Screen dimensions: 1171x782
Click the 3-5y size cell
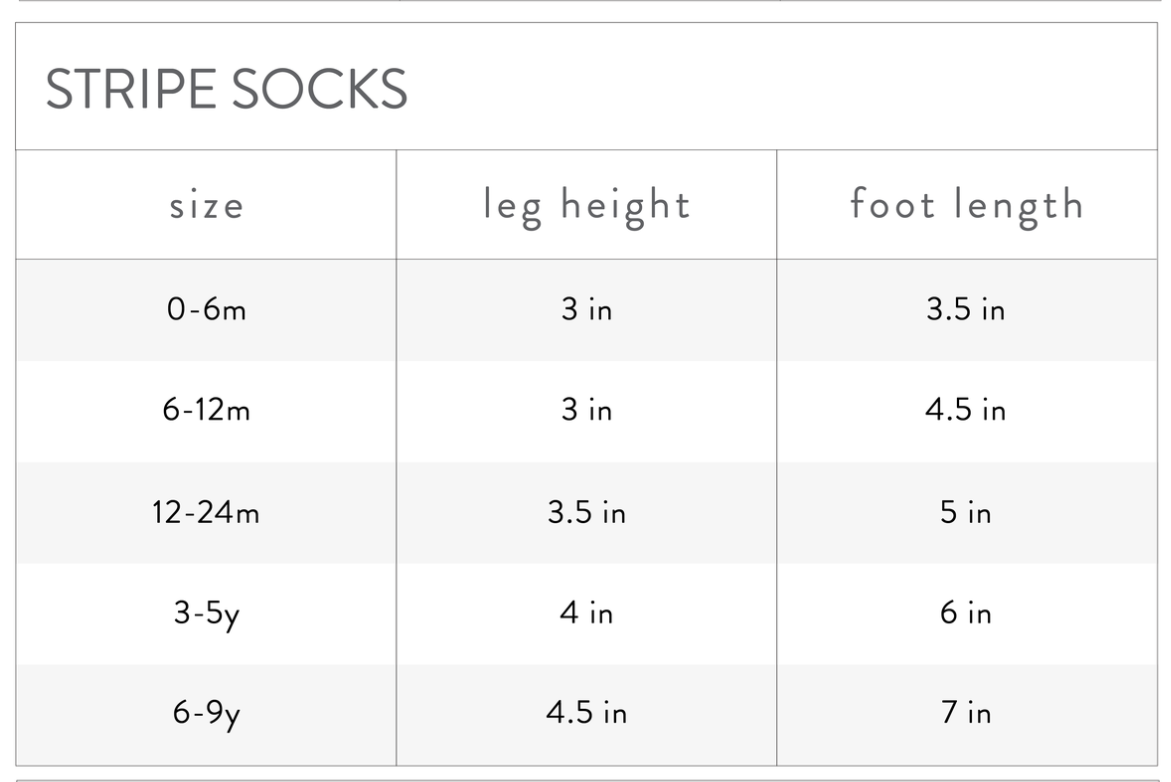pos(207,614)
